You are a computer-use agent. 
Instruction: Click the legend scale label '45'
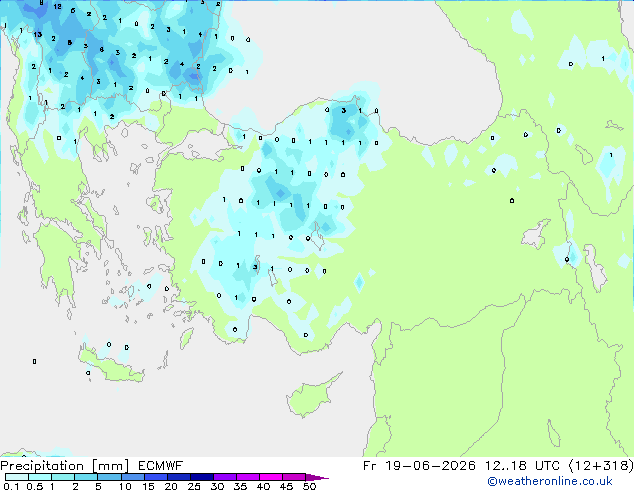(x=287, y=486)
